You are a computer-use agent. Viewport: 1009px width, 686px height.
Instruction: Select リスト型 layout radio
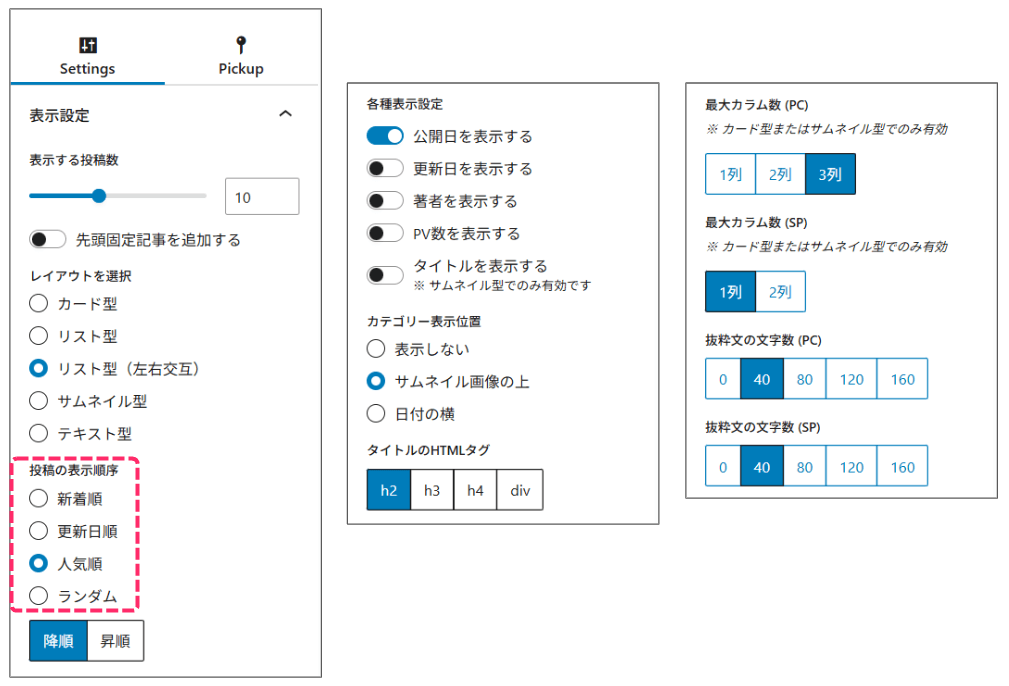tap(39, 335)
